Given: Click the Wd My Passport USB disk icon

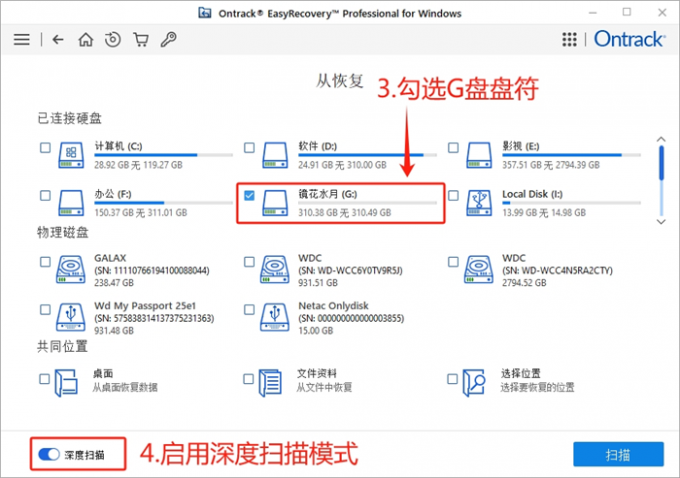Looking at the screenshot, I should 70,317.
